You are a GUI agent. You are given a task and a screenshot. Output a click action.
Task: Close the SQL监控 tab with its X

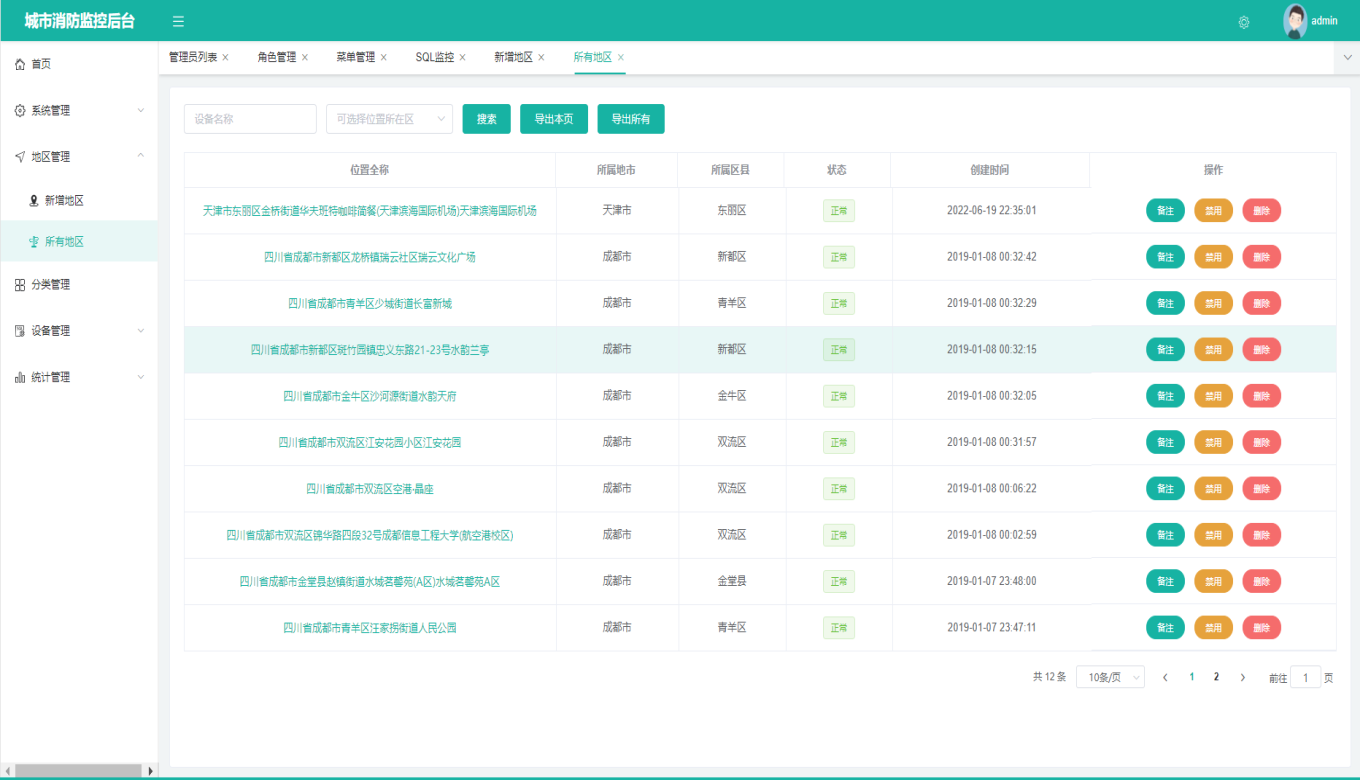(x=463, y=57)
